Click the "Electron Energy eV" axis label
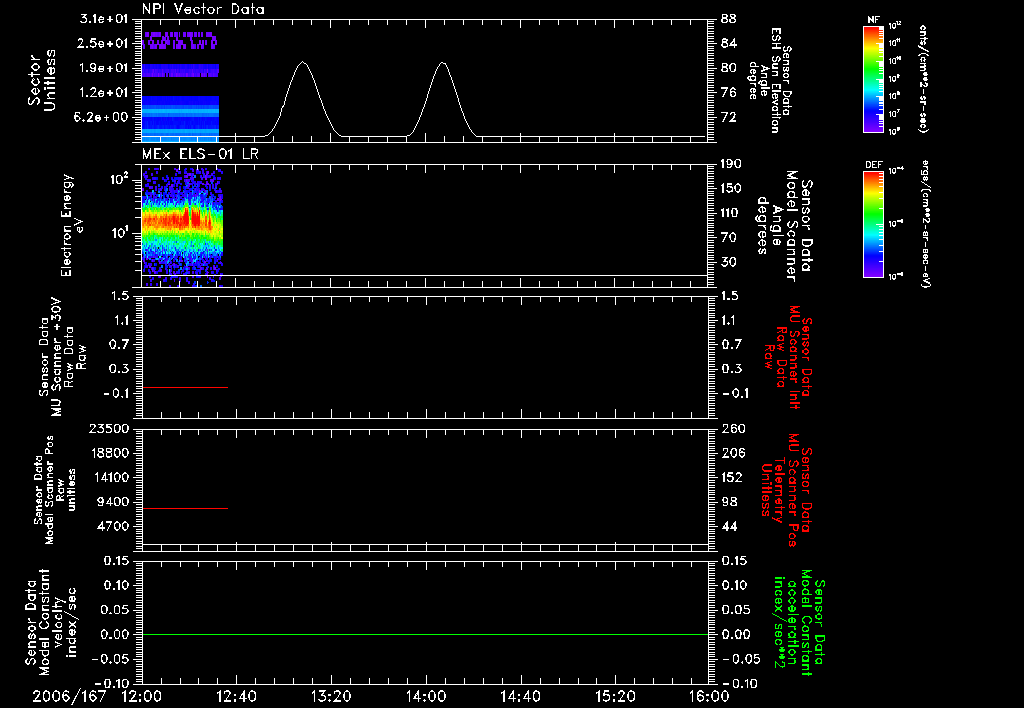This screenshot has height=708, width=1024. coord(72,225)
